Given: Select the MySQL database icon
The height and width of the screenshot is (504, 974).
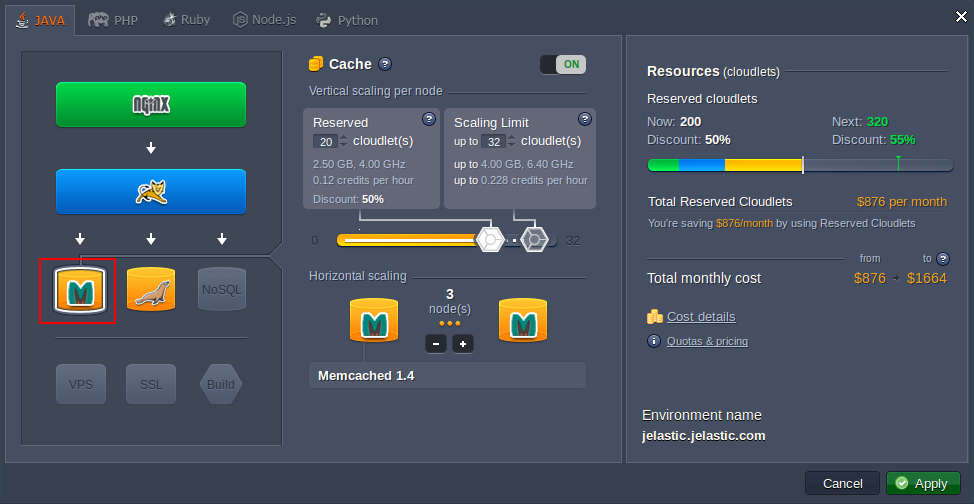Looking at the screenshot, I should click(x=151, y=289).
